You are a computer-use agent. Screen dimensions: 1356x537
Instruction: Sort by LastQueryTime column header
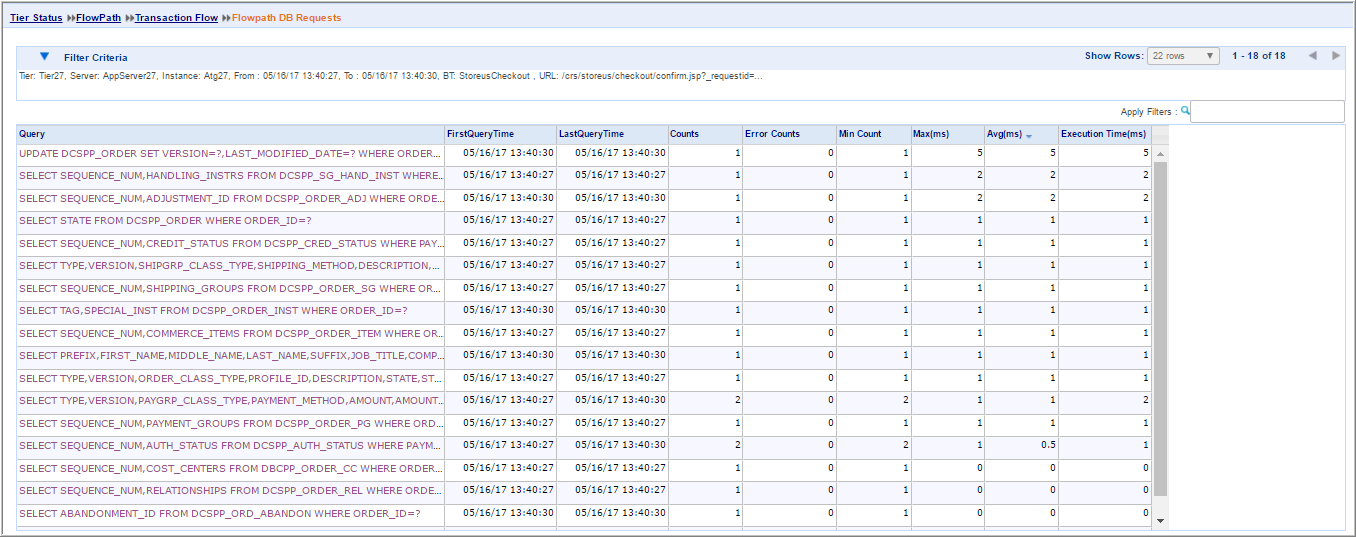pyautogui.click(x=591, y=134)
